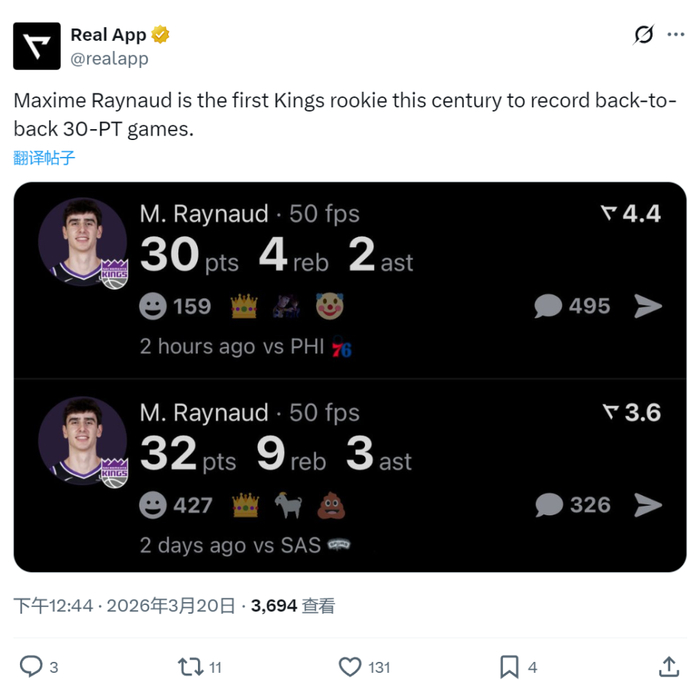
Task: Bookmark this post
Action: 509,666
